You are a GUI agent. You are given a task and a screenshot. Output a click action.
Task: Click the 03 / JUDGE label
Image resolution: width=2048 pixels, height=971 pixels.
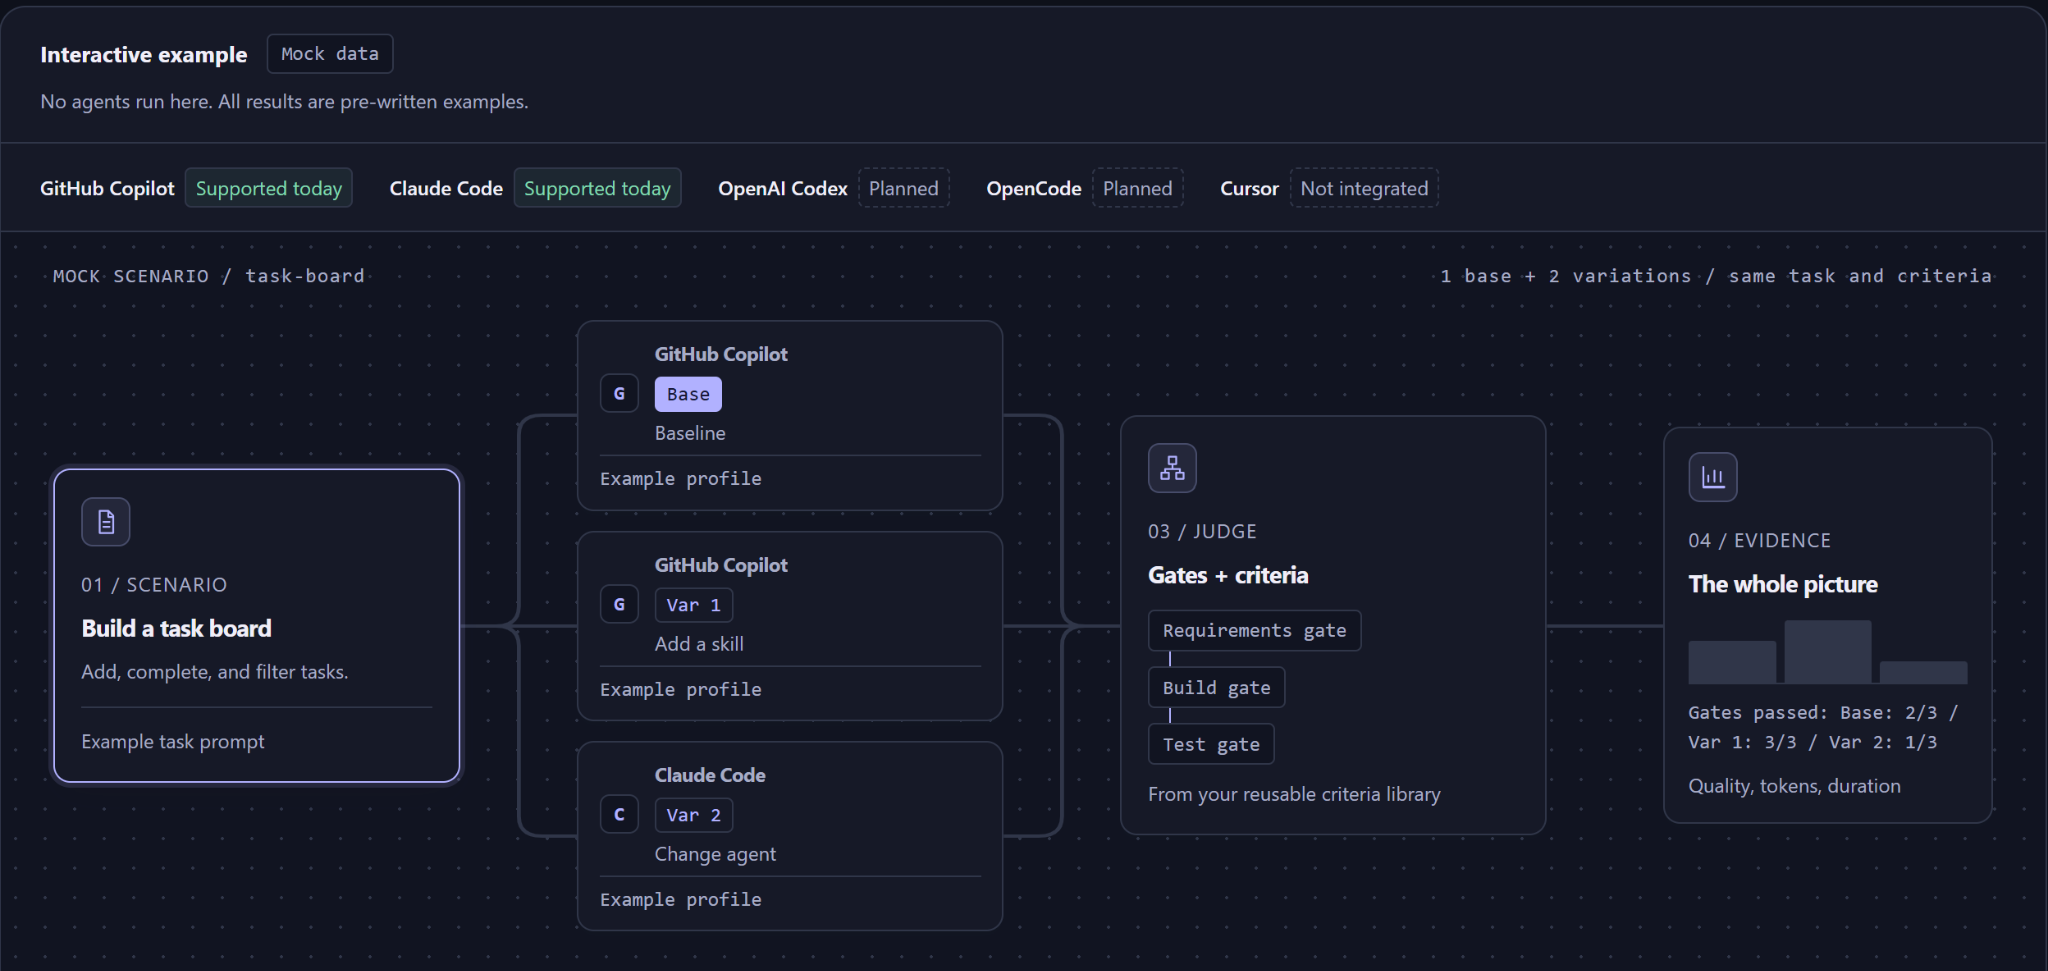[1202, 532]
